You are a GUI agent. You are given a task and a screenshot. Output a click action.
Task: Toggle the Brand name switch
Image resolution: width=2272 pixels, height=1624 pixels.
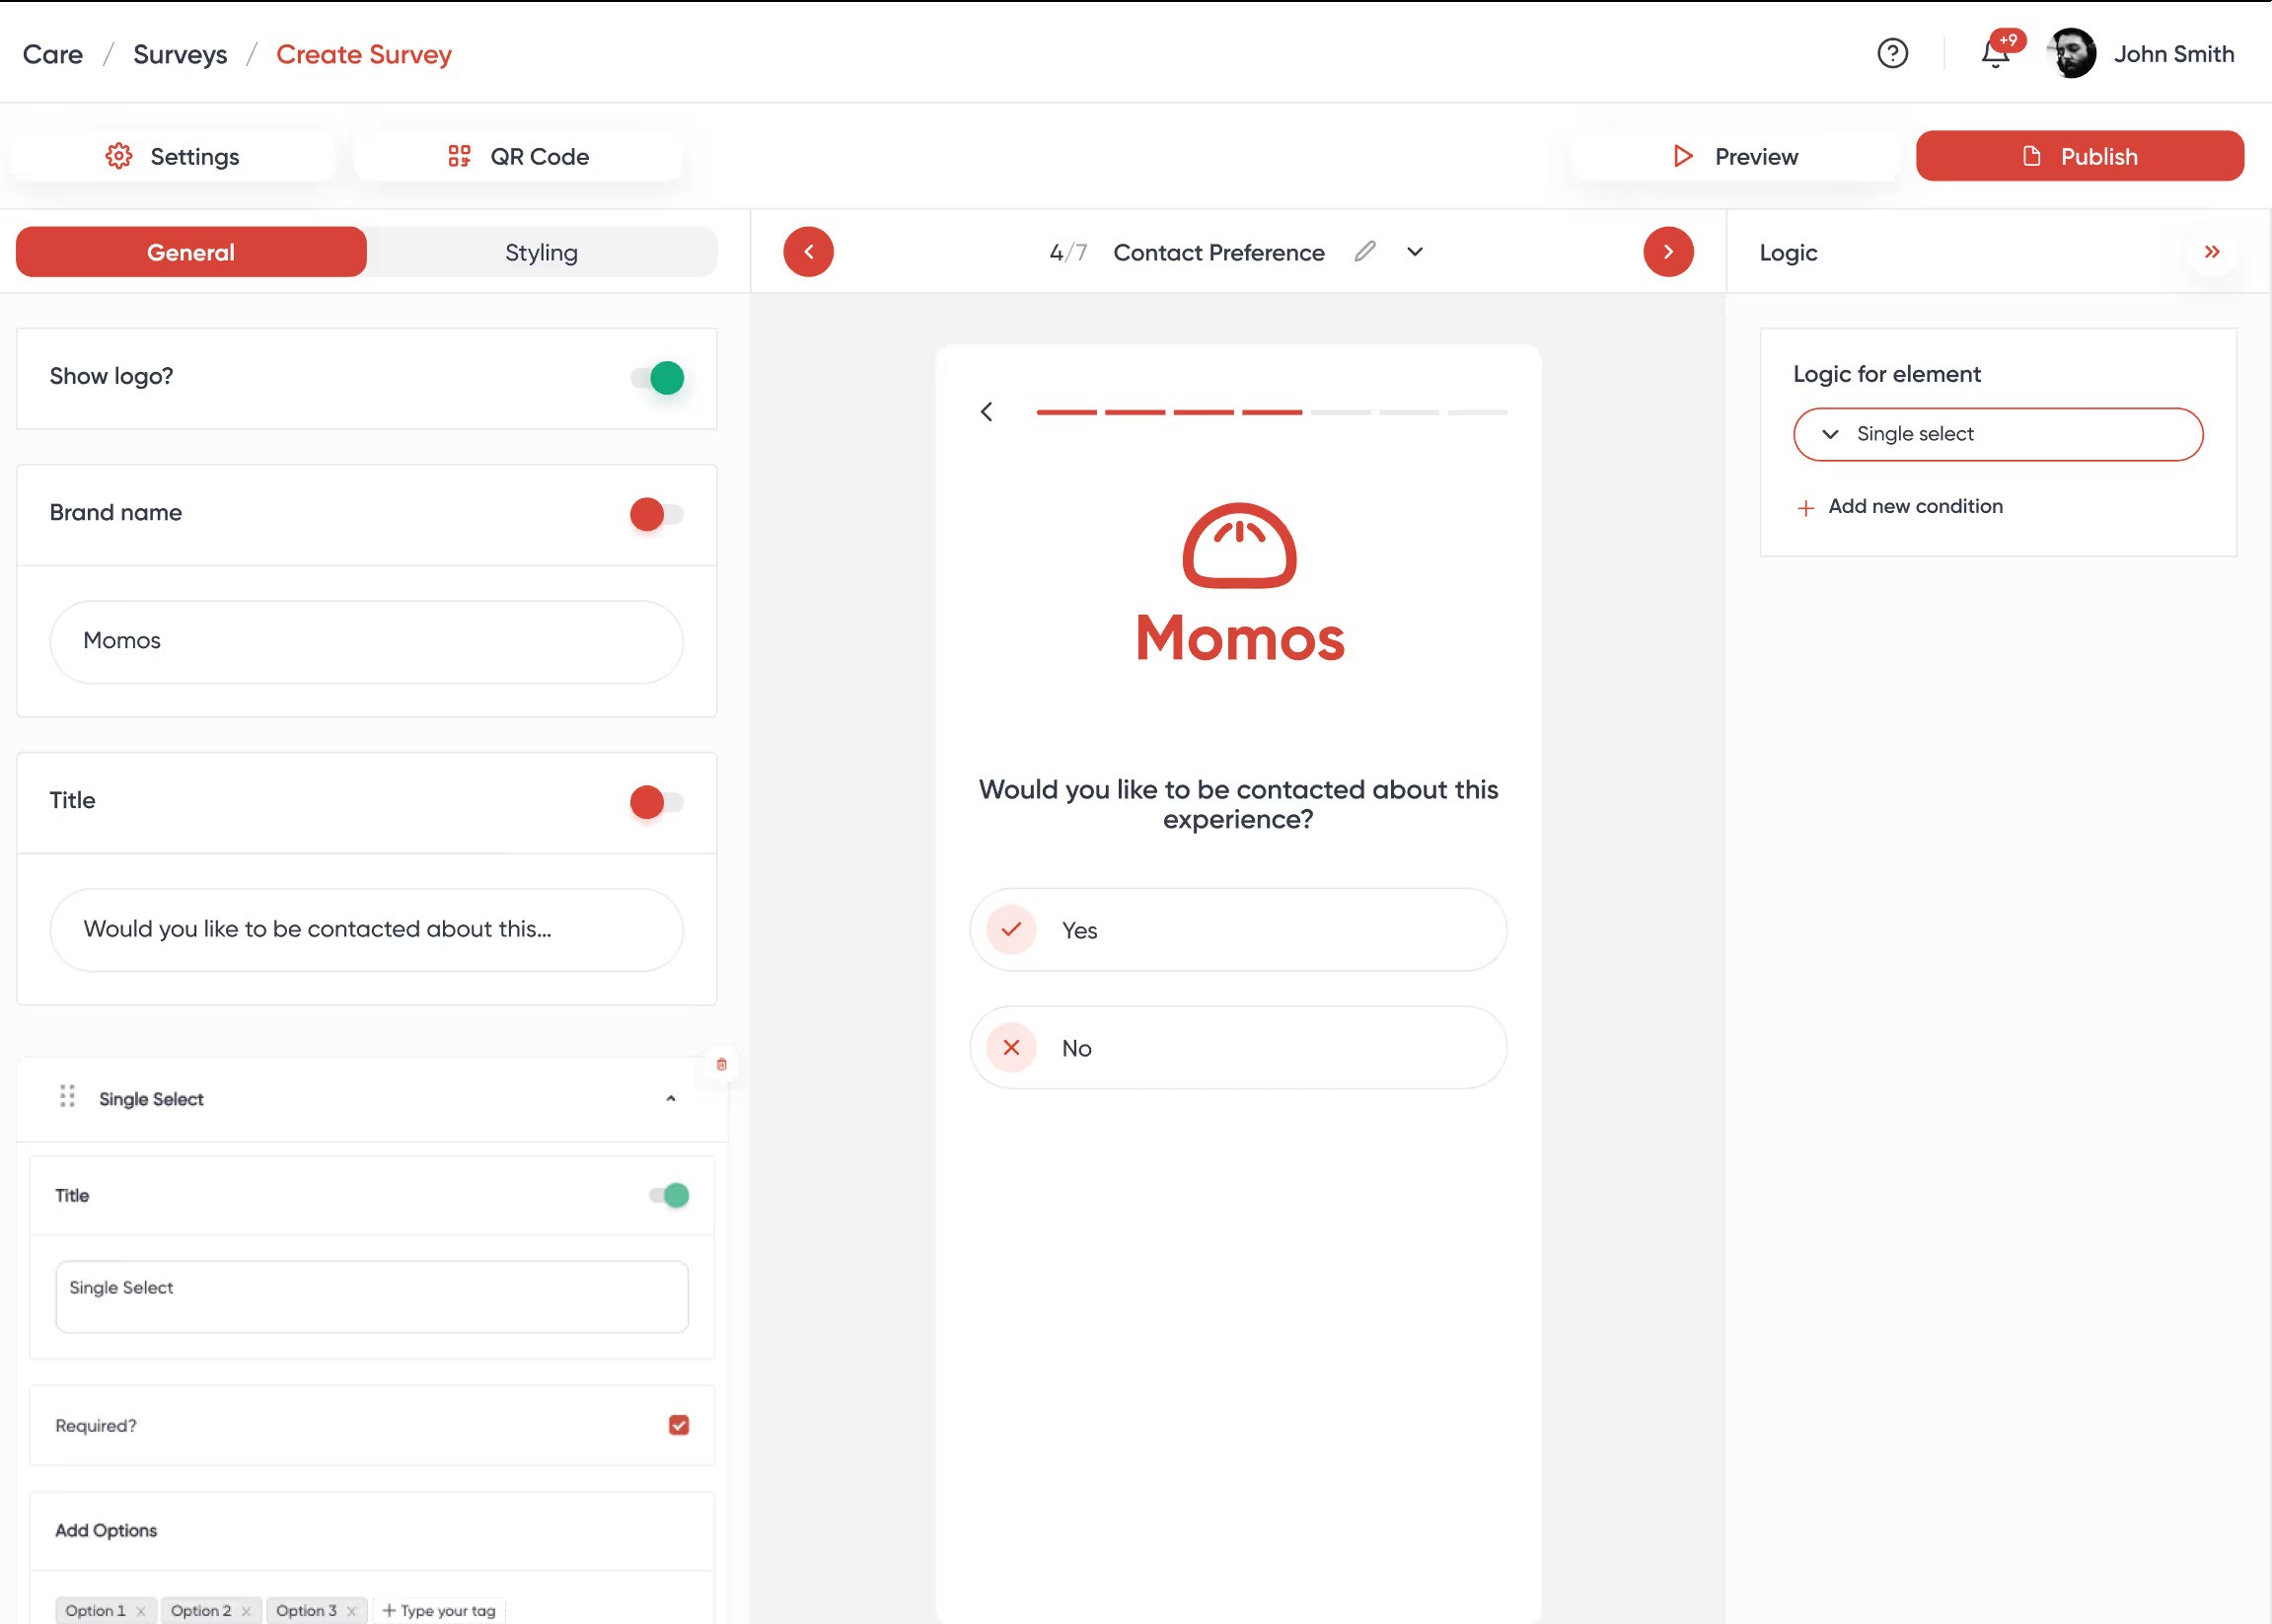click(656, 514)
